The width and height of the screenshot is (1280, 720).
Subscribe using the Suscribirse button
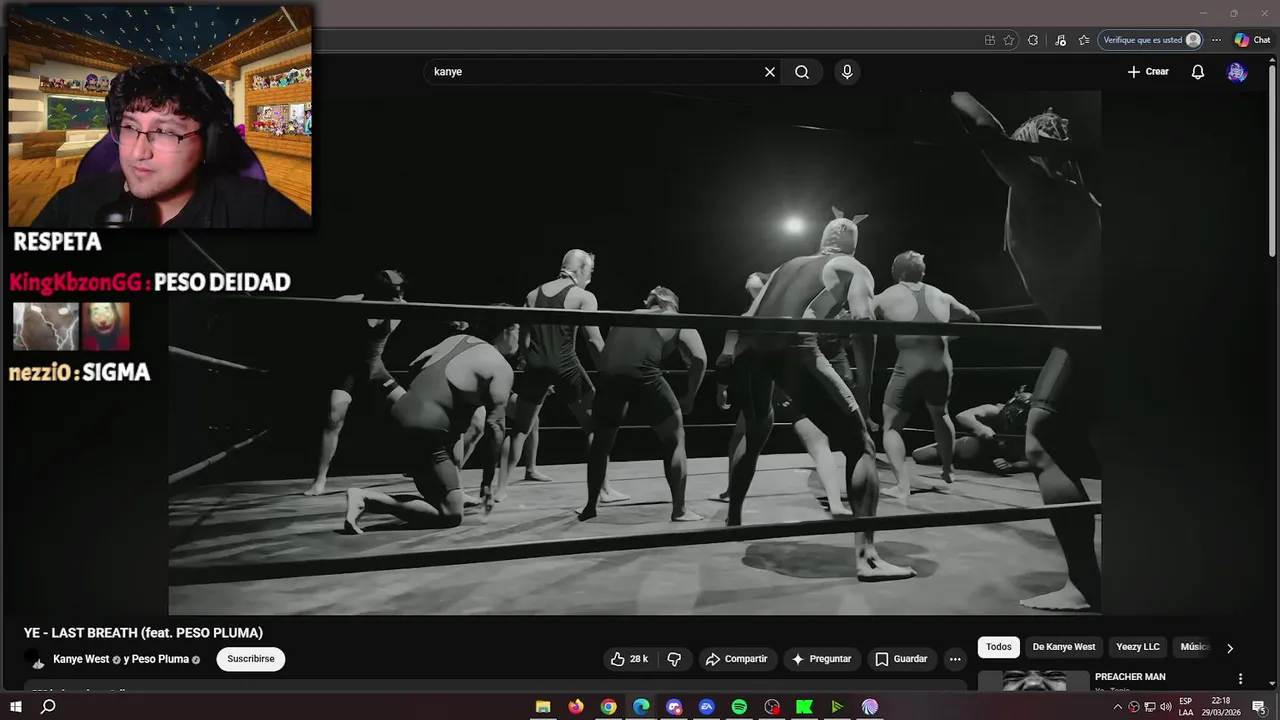pyautogui.click(x=251, y=659)
